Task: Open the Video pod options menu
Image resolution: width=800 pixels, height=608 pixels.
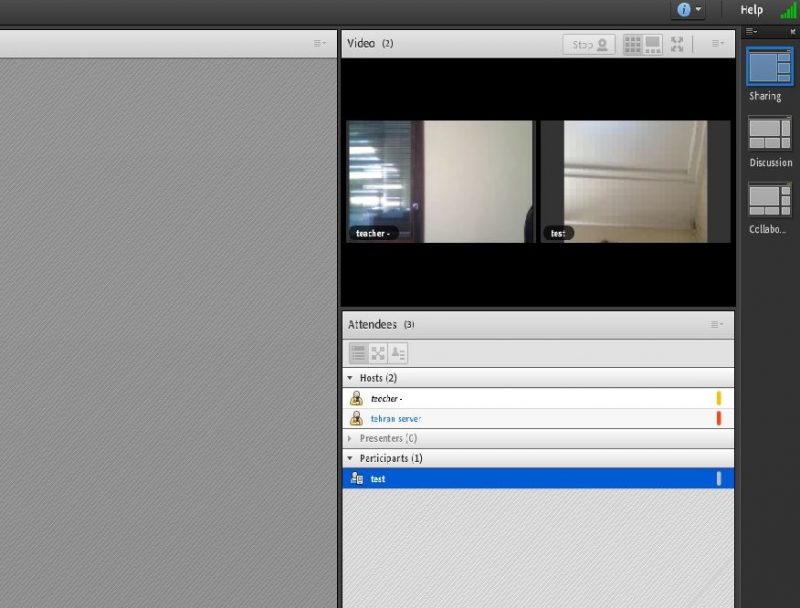Action: tap(717, 44)
